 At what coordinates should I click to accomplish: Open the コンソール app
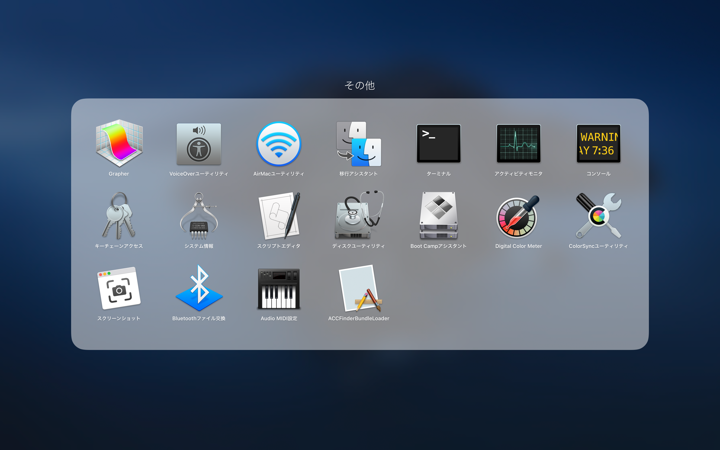(x=598, y=143)
